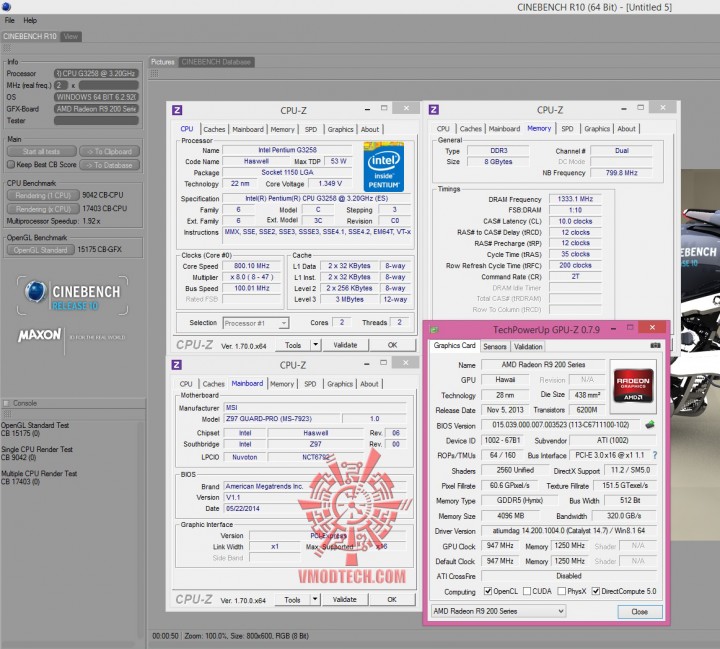720x649 pixels.
Task: Click the OpenGL Standard button
Action: coord(40,250)
